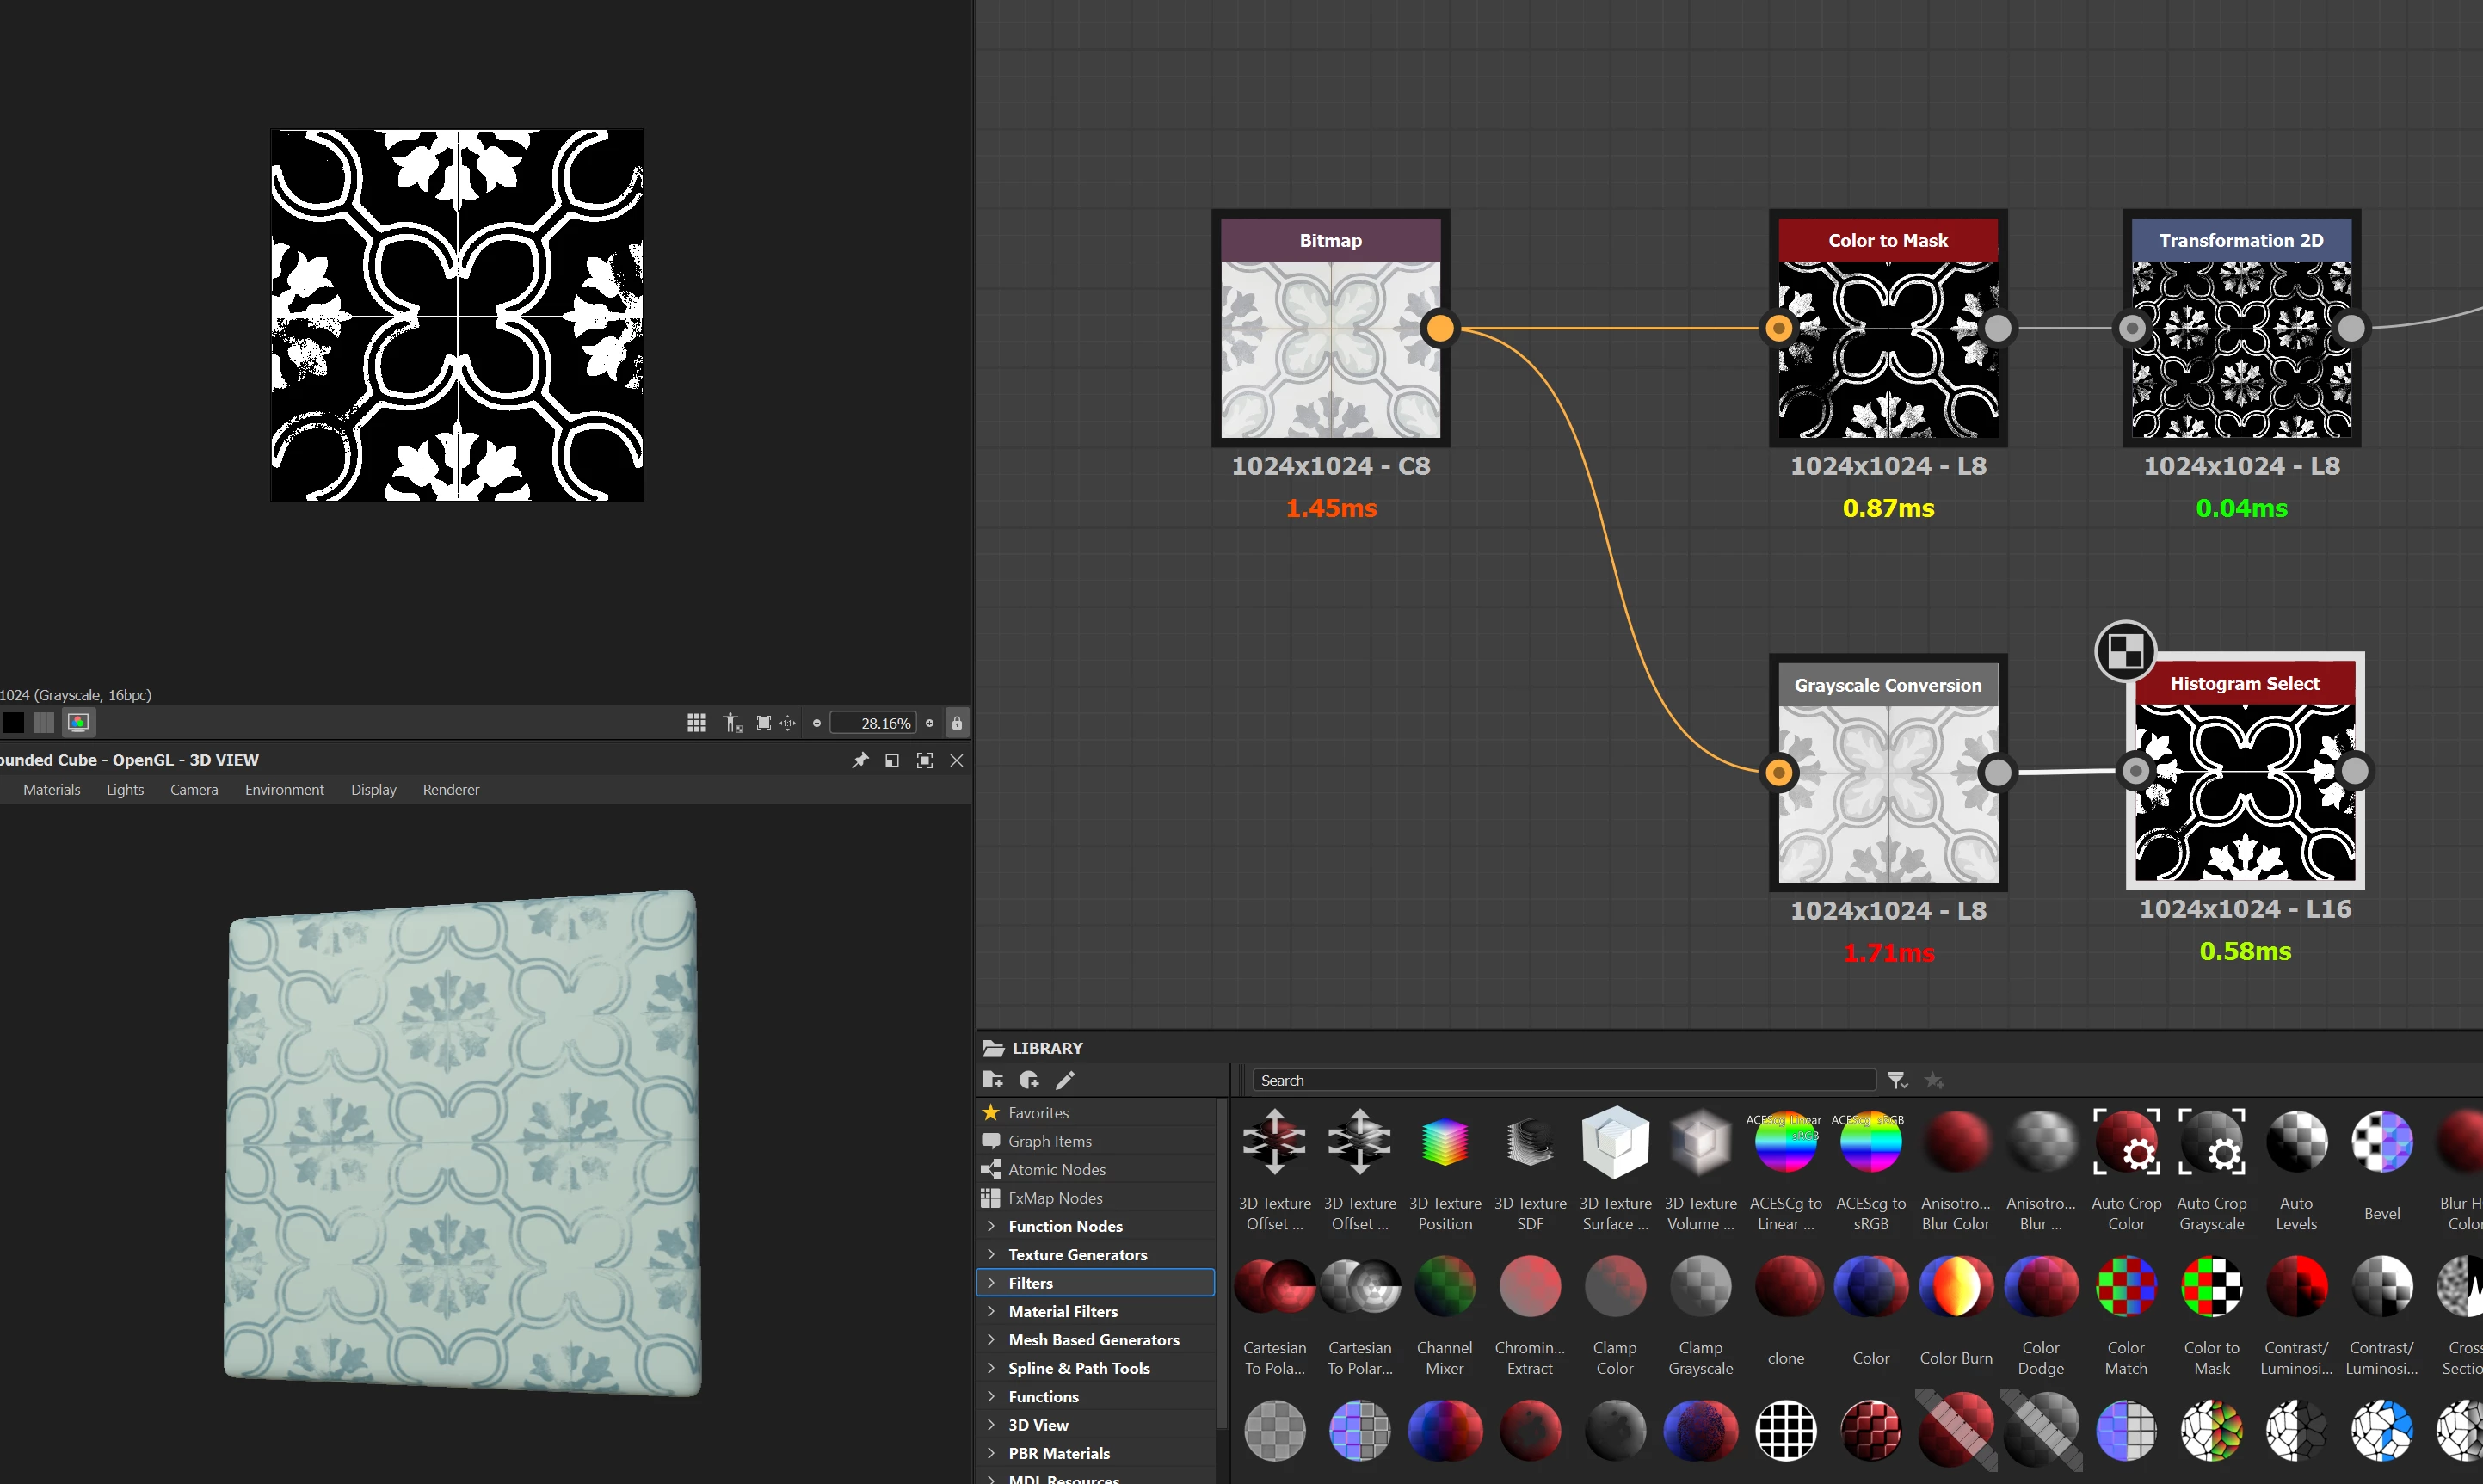Open the Materials menu in 3D view
The width and height of the screenshot is (2483, 1484).
[51, 790]
